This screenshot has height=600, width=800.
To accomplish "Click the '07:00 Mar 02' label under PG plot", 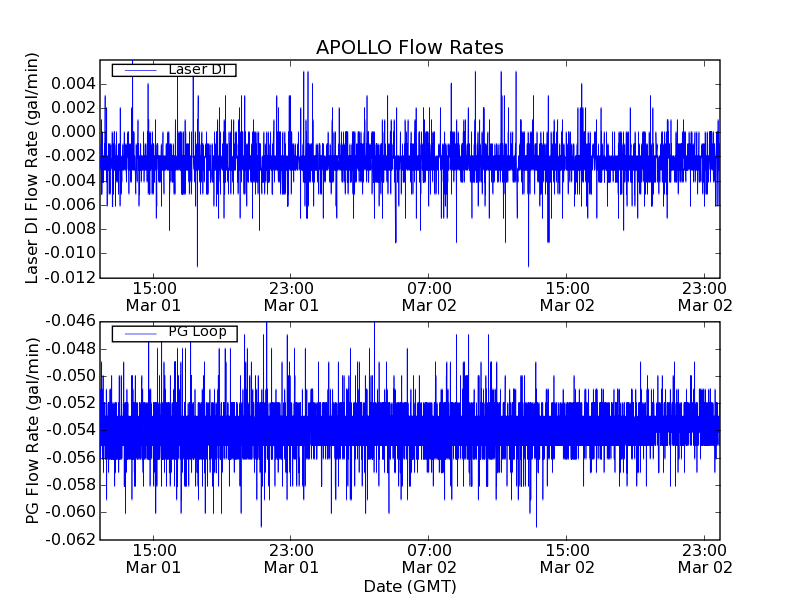I will point(429,559).
